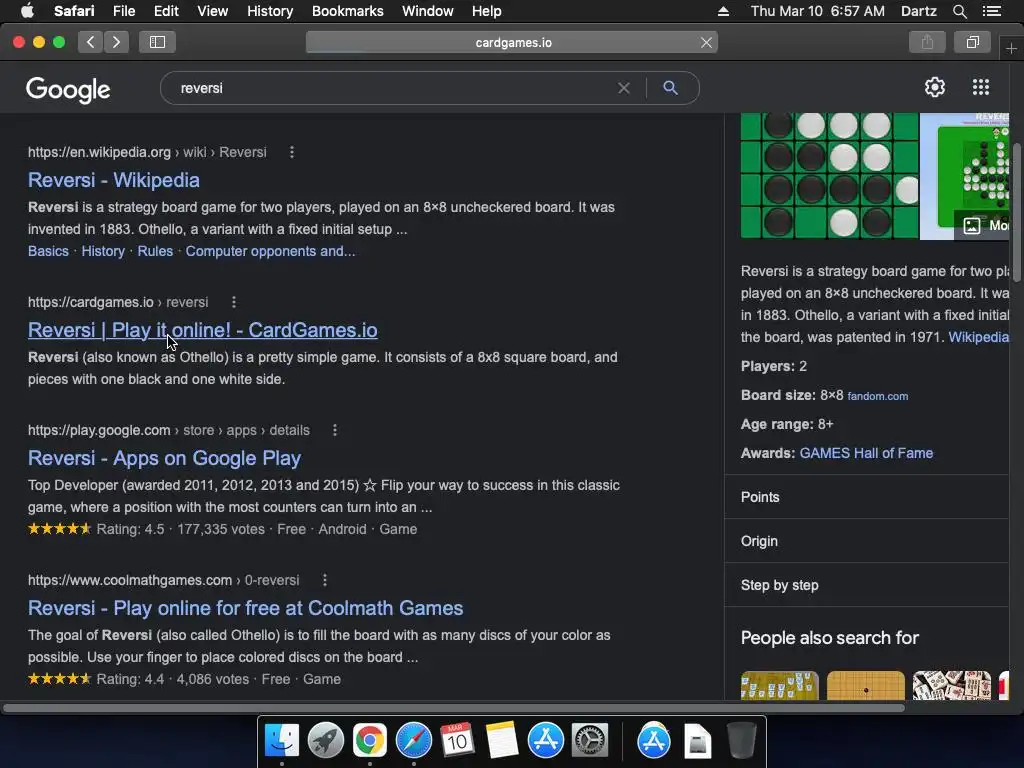Open the Edit menu
The width and height of the screenshot is (1024, 768).
pos(166,11)
